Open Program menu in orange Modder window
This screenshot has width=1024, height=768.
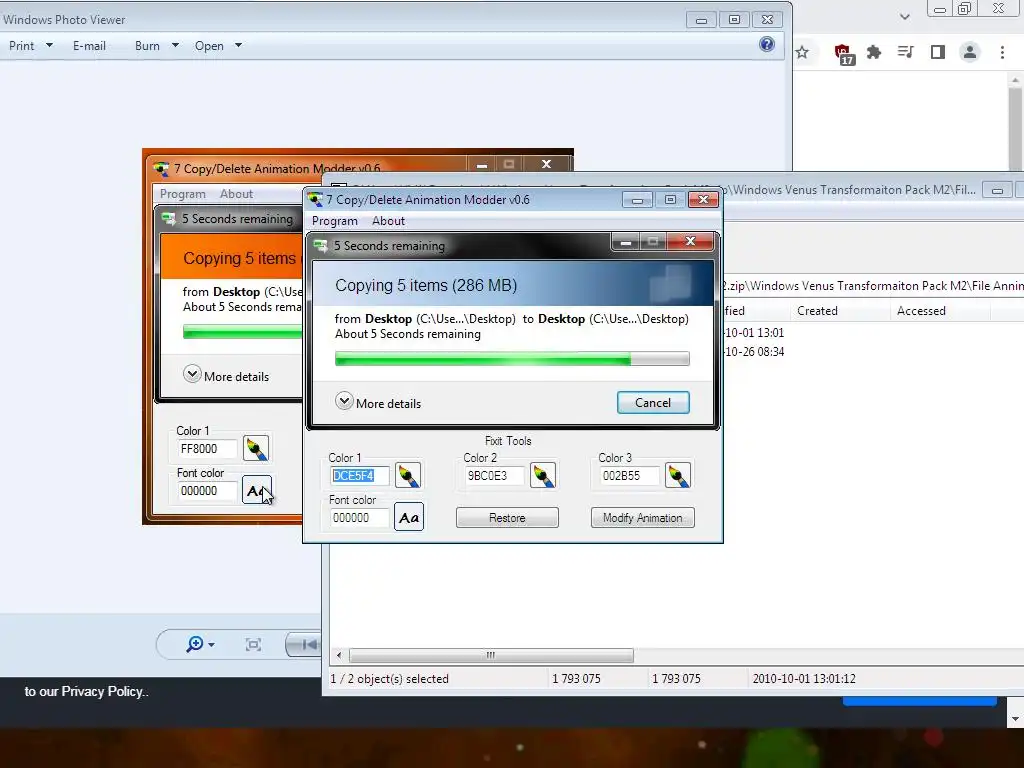click(183, 194)
